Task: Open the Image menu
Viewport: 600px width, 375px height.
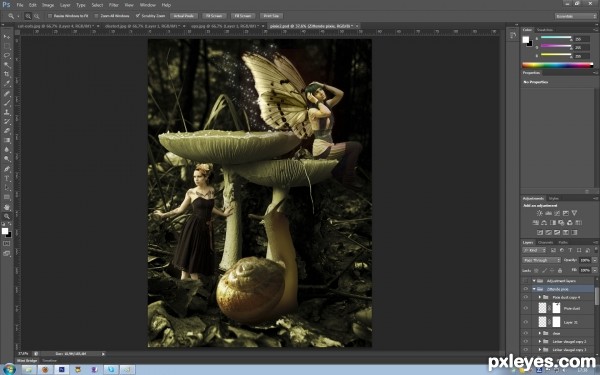Action: (48, 5)
